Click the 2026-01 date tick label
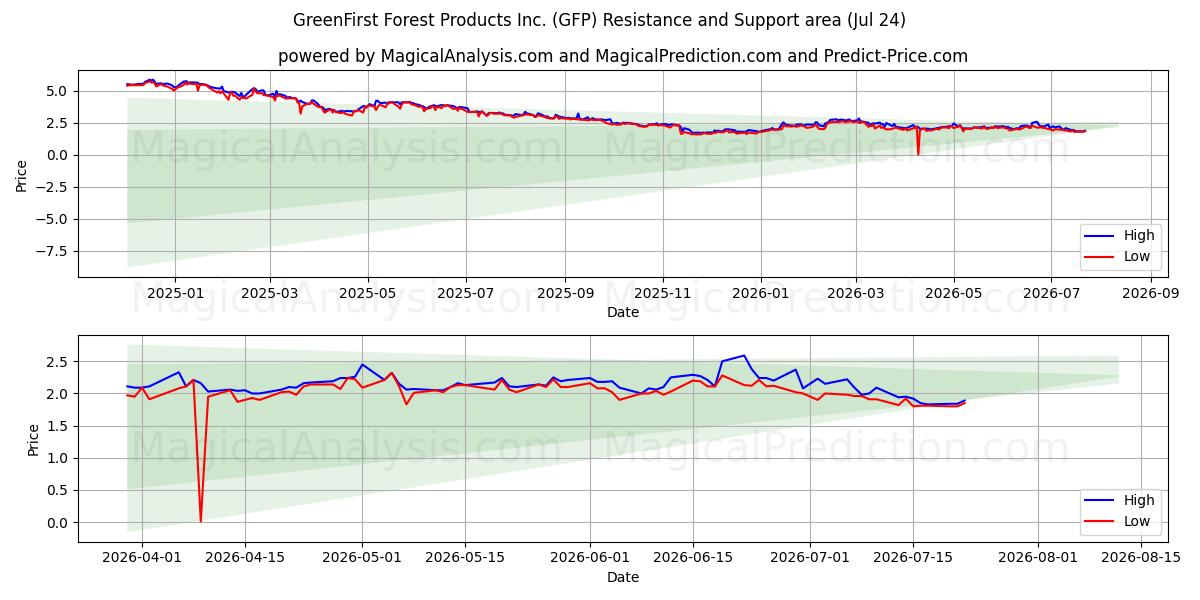Image resolution: width=1200 pixels, height=600 pixels. click(761, 294)
